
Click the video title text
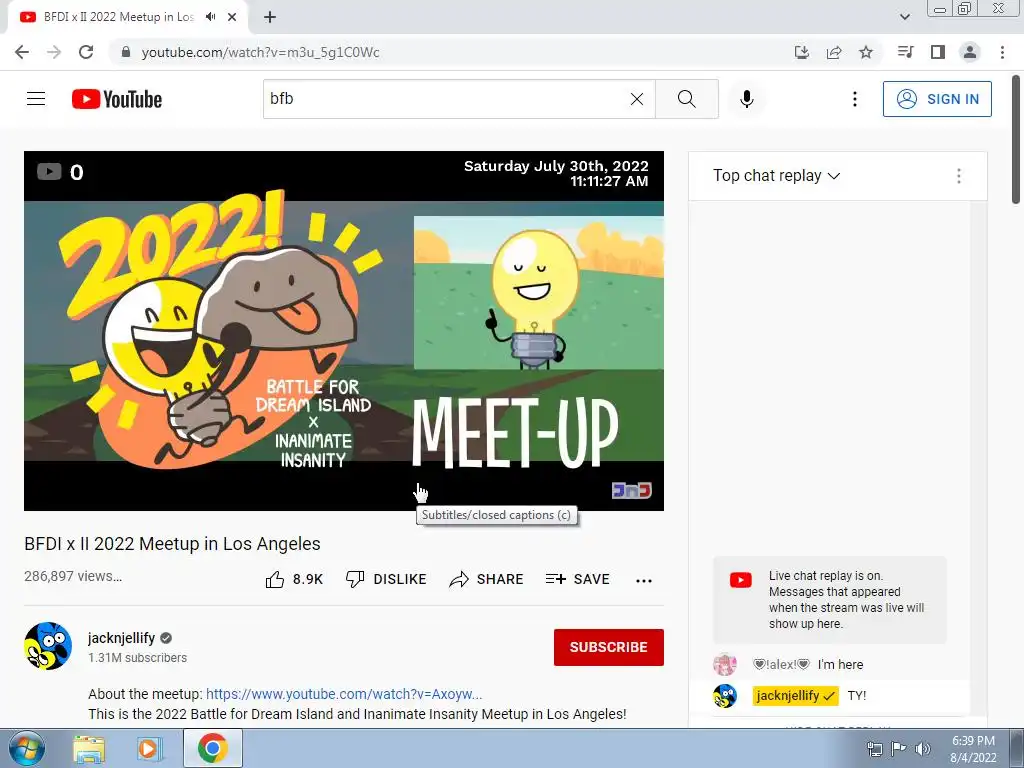click(172, 543)
